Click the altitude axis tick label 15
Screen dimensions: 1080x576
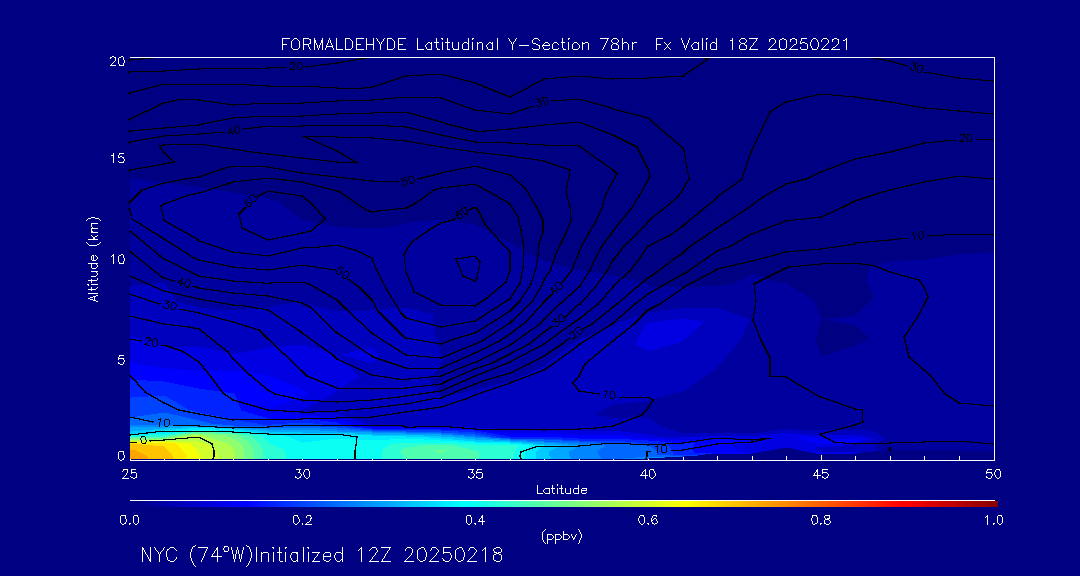point(116,158)
